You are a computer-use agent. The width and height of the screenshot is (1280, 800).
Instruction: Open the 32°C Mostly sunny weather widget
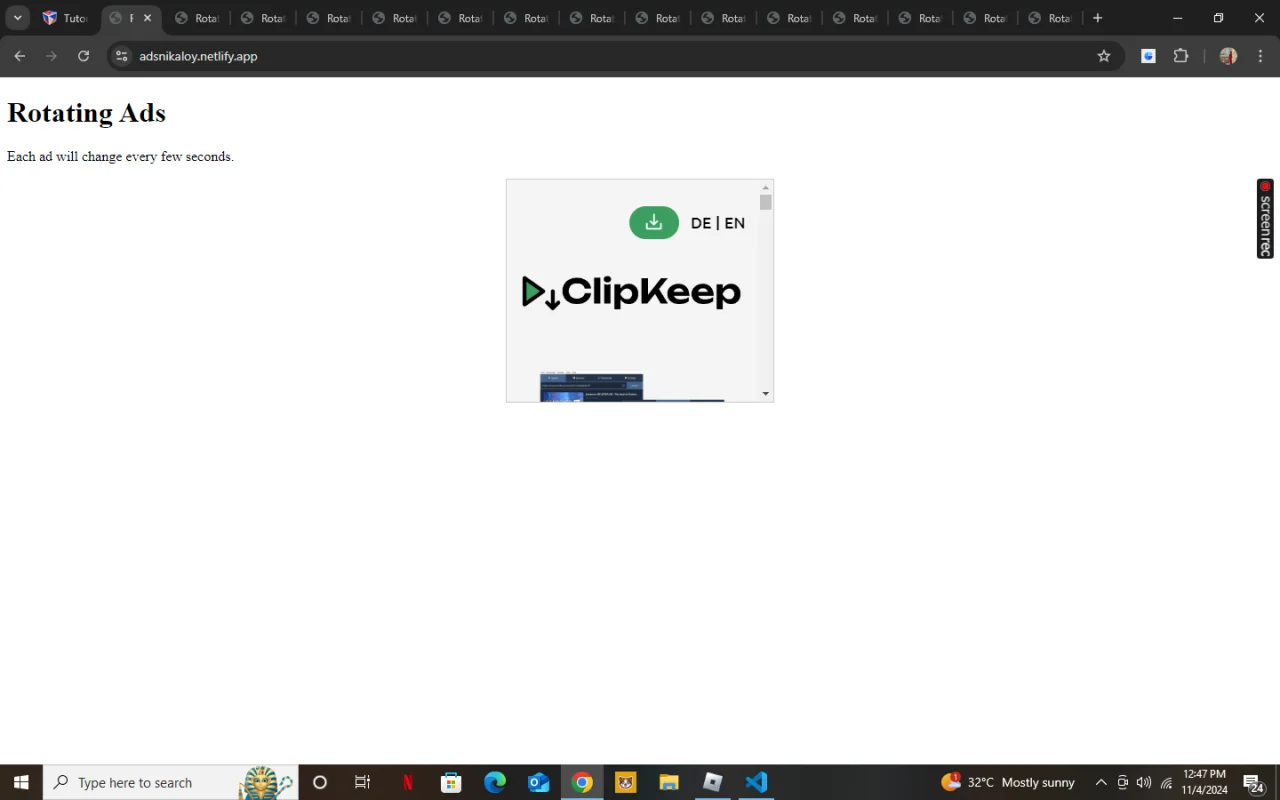click(1008, 782)
